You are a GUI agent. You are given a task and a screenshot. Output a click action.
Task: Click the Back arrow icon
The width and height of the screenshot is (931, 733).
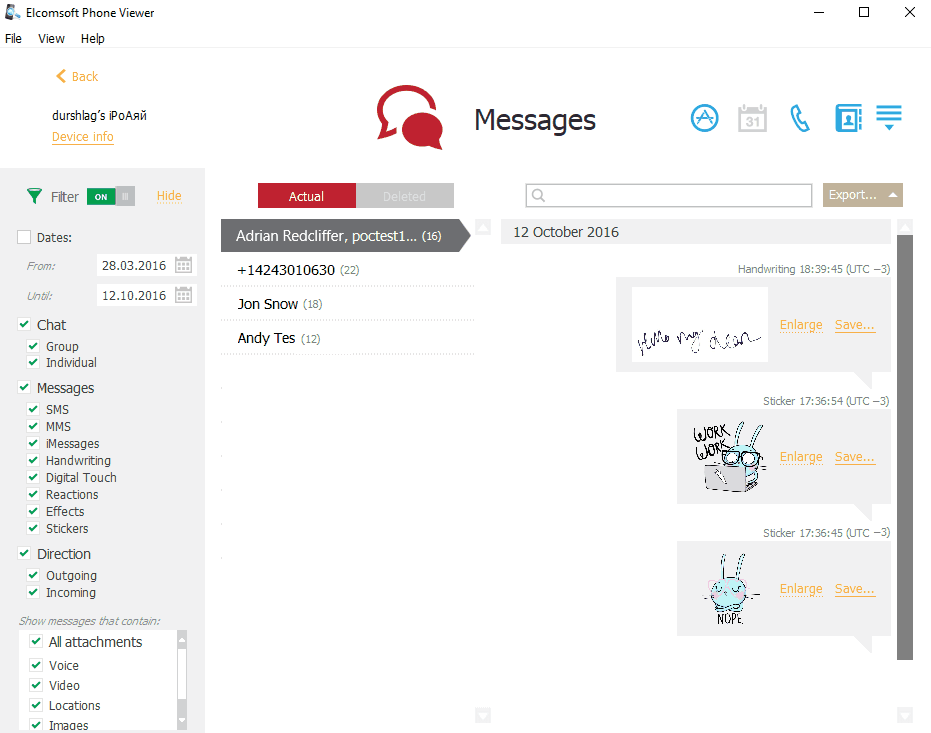[61, 77]
